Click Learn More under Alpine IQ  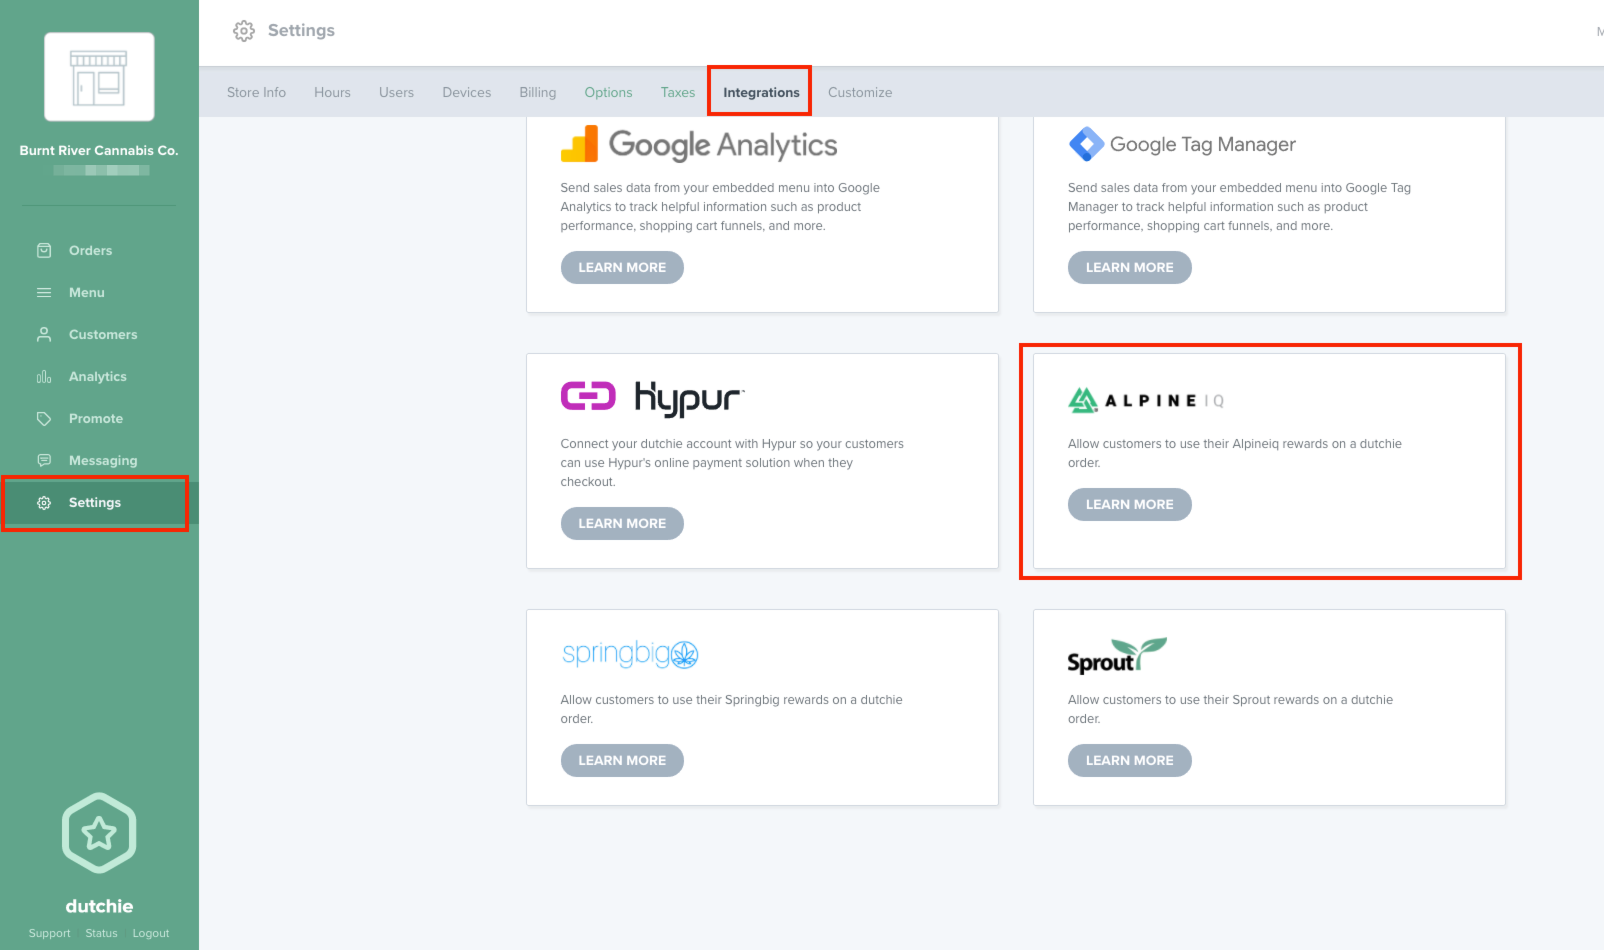1130,505
